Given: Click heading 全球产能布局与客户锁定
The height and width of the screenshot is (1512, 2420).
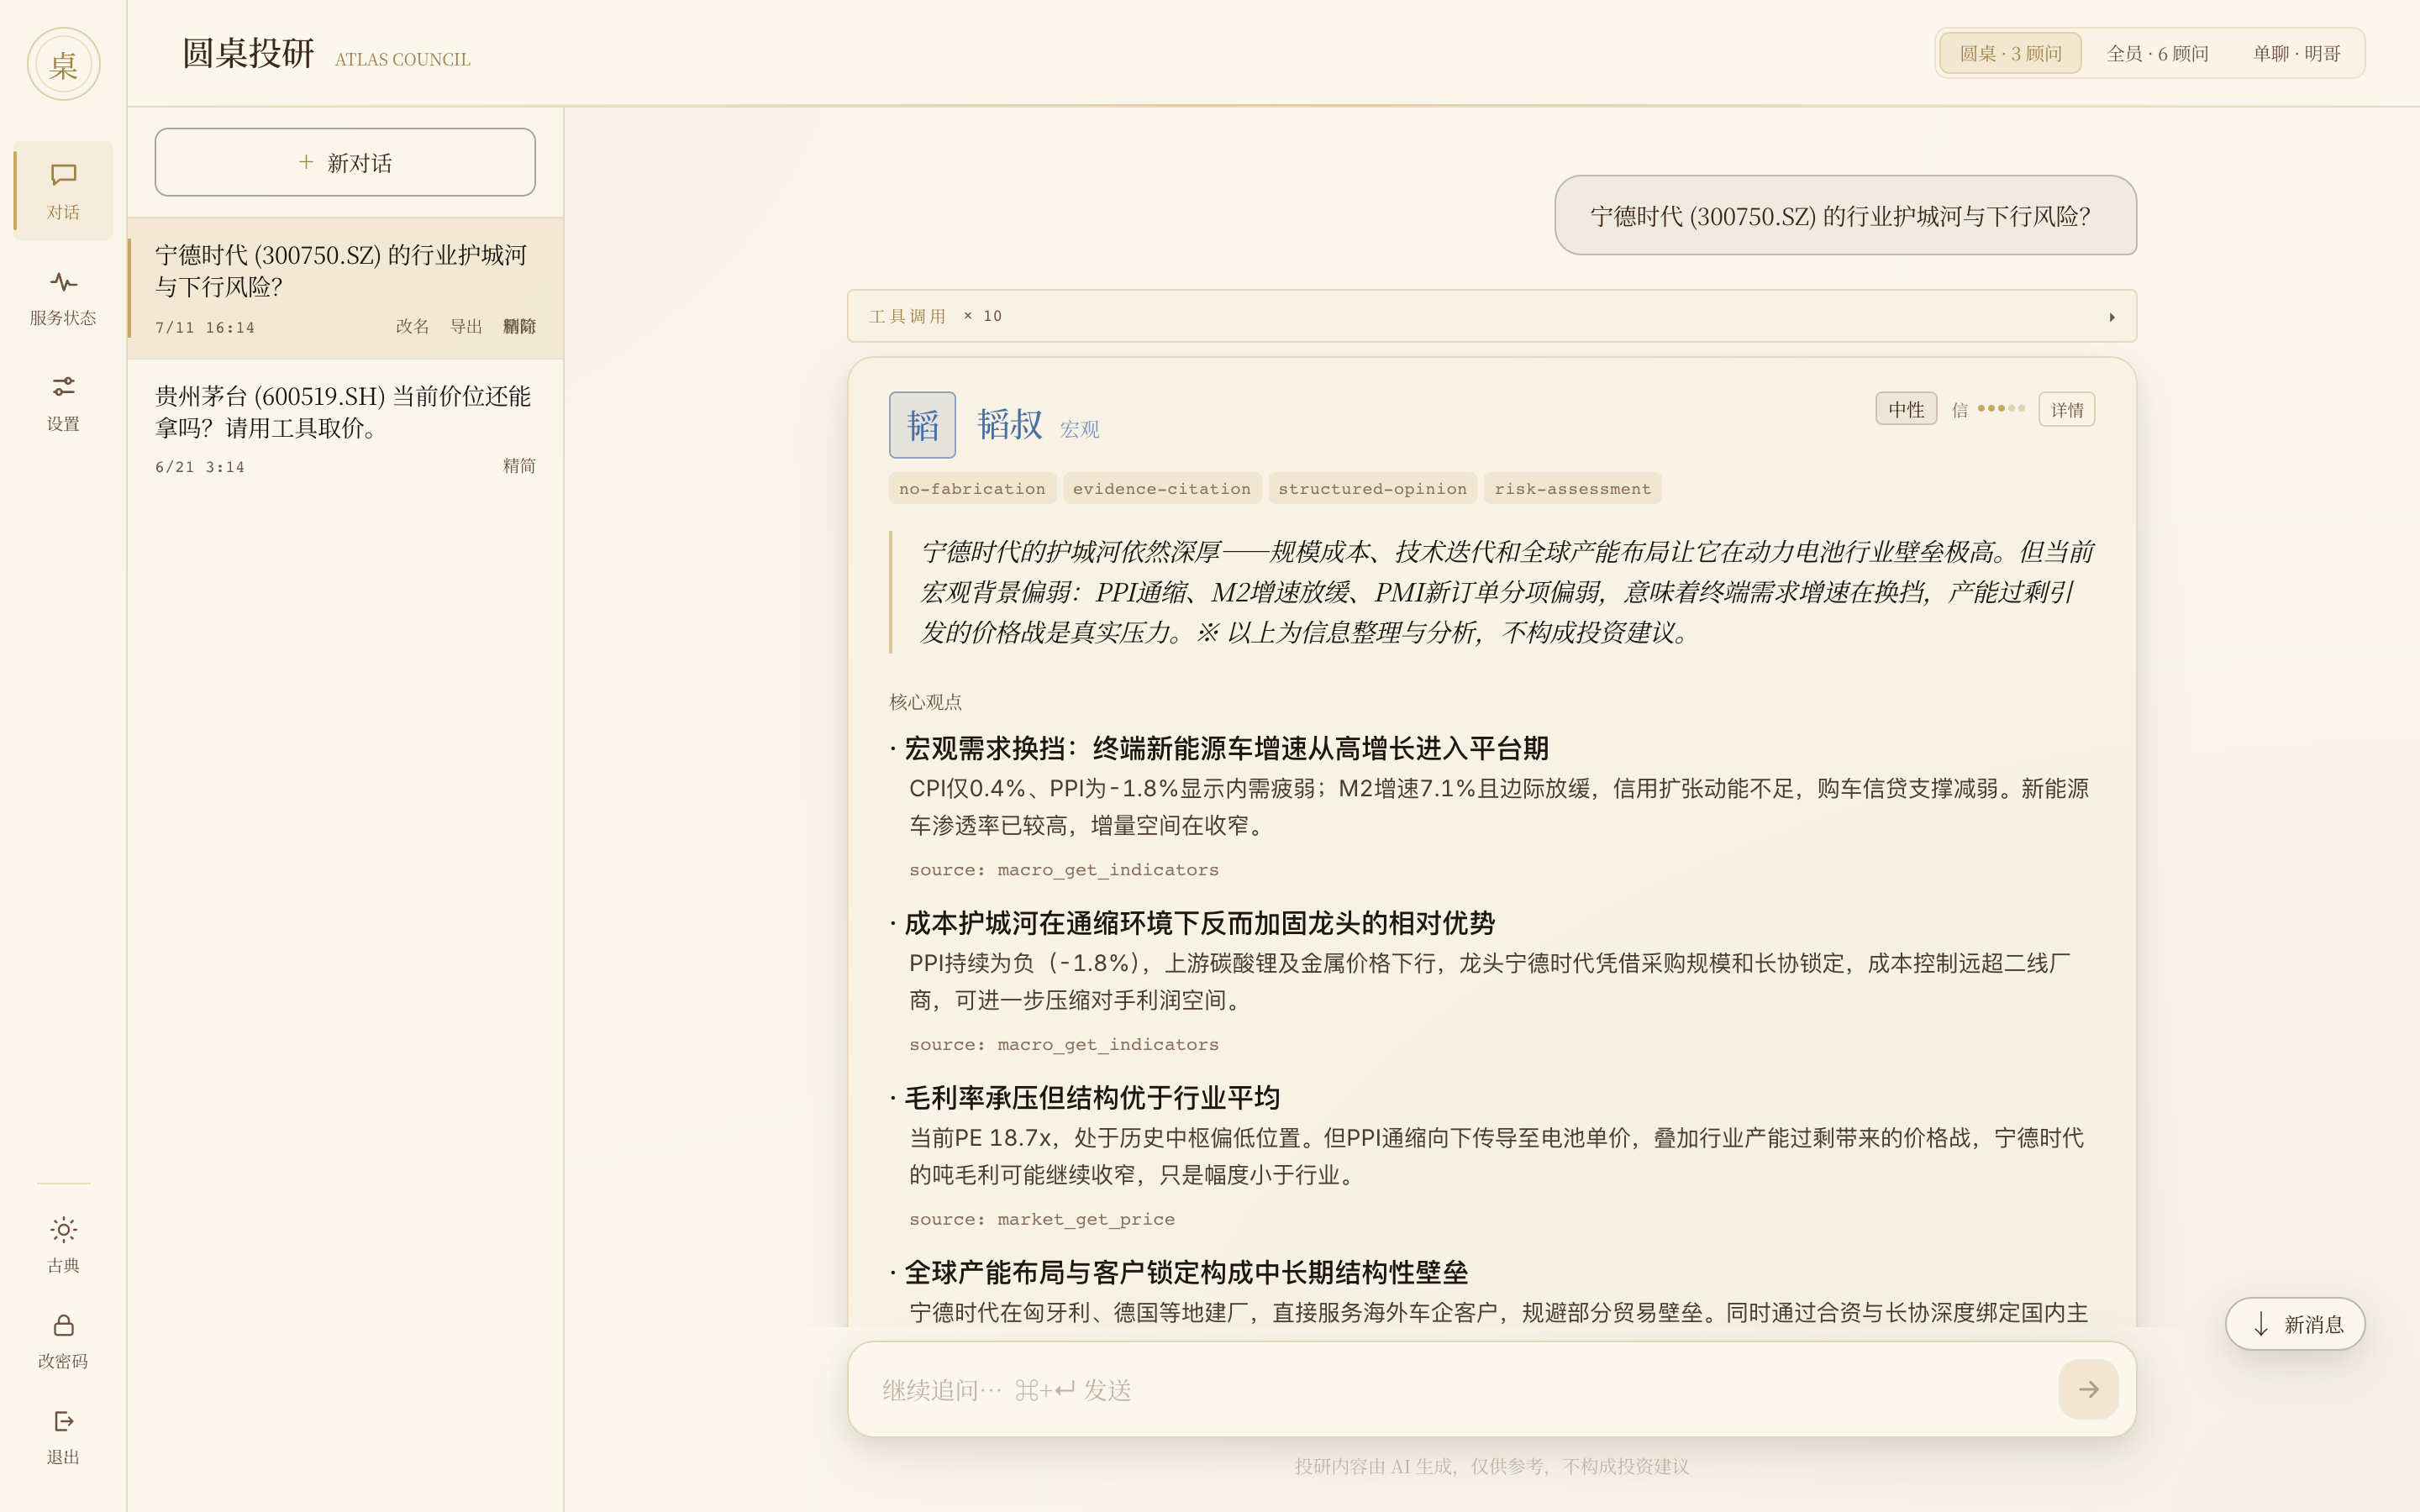Looking at the screenshot, I should [1186, 1272].
